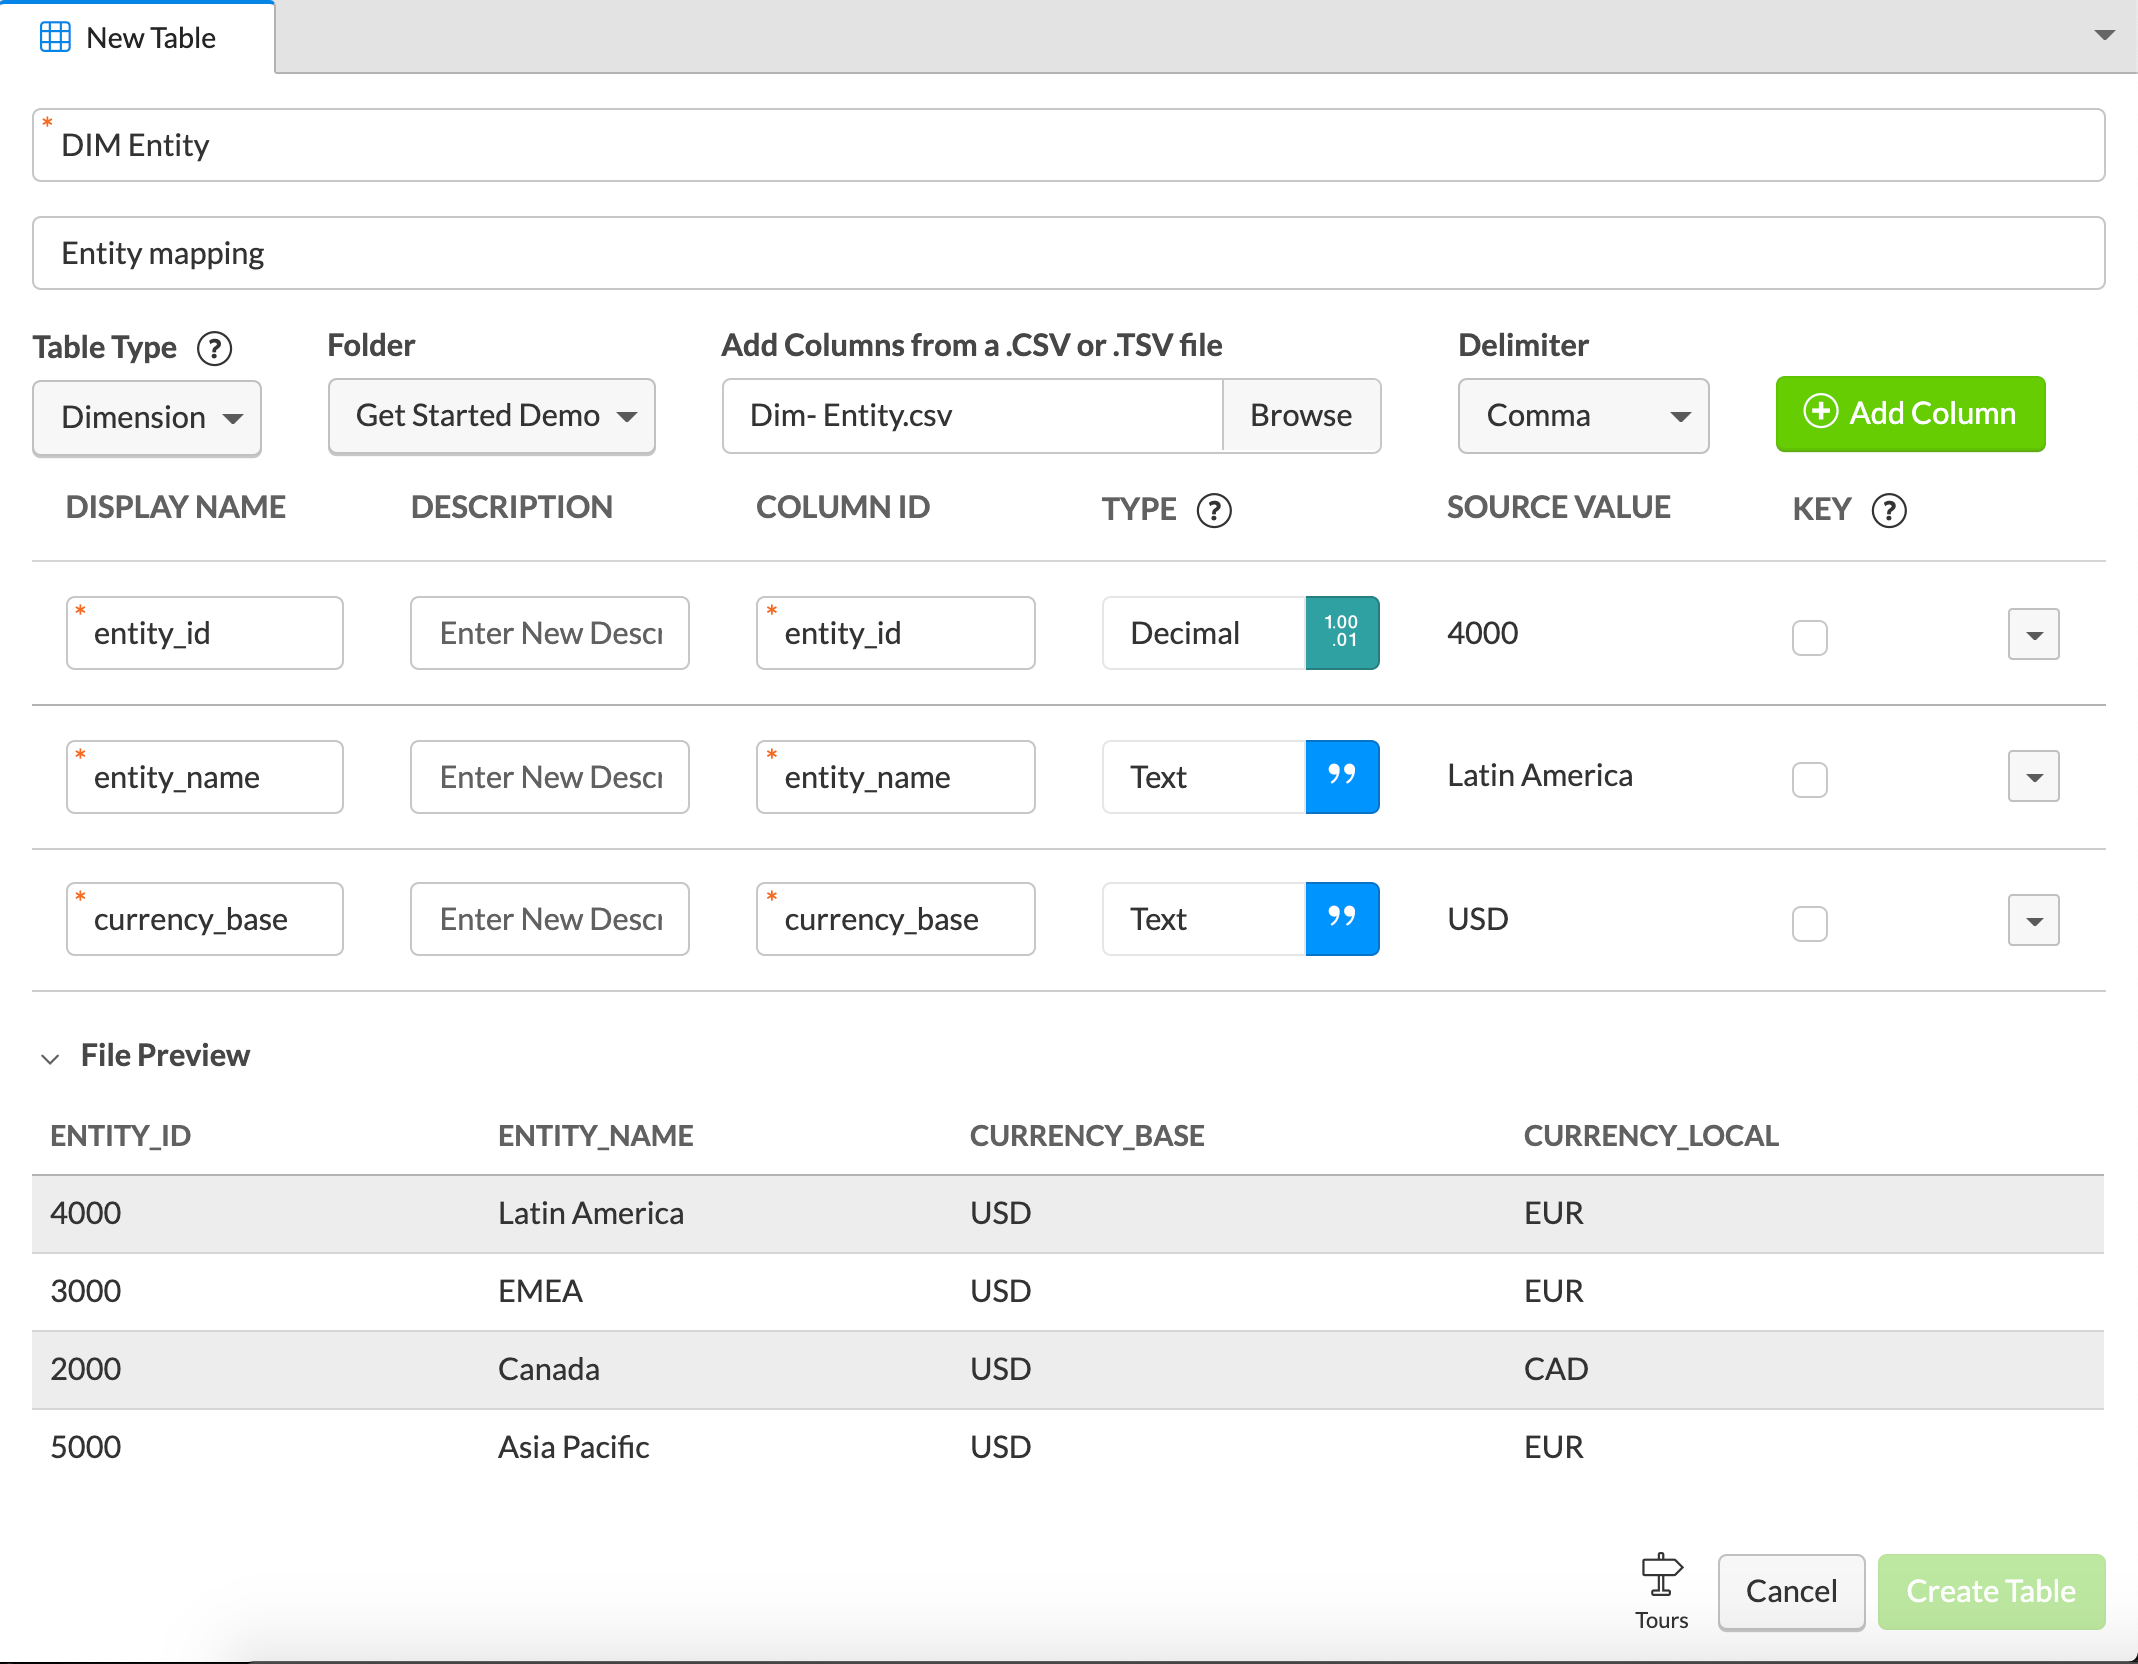Open the Key column help icon
Image resolution: width=2138 pixels, height=1664 pixels.
(x=1888, y=511)
